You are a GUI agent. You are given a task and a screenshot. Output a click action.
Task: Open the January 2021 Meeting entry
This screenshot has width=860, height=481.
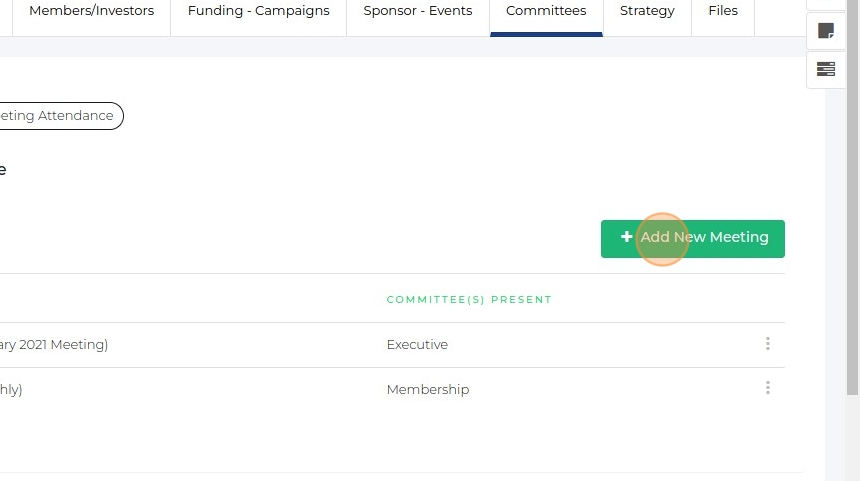coord(55,345)
